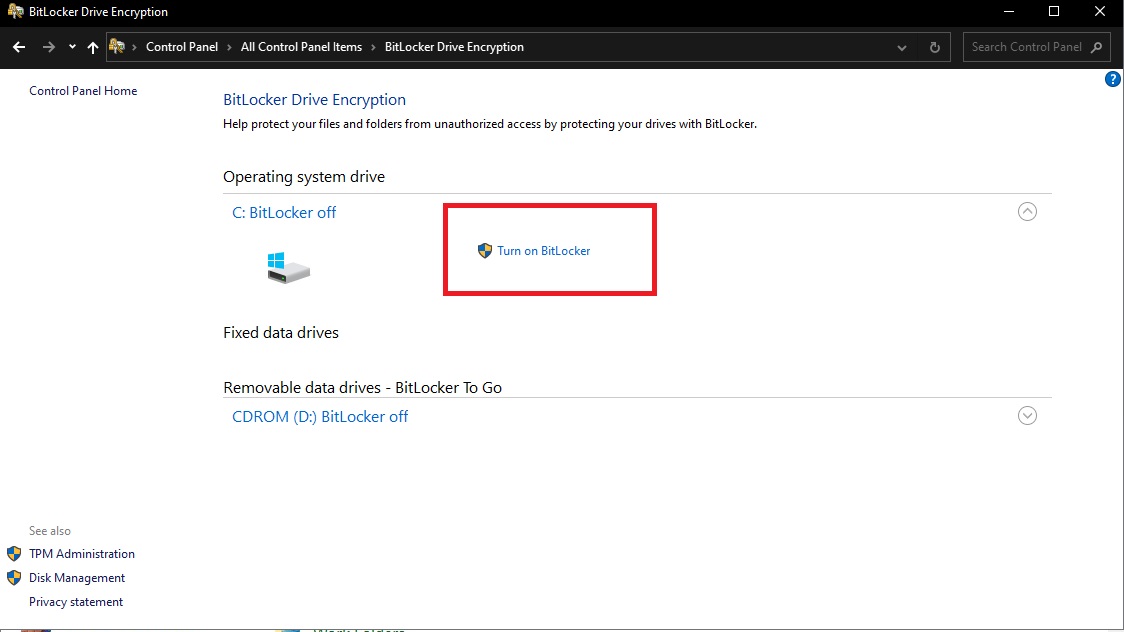Click the search magnifier icon
Image resolution: width=1124 pixels, height=632 pixels.
click(1096, 47)
